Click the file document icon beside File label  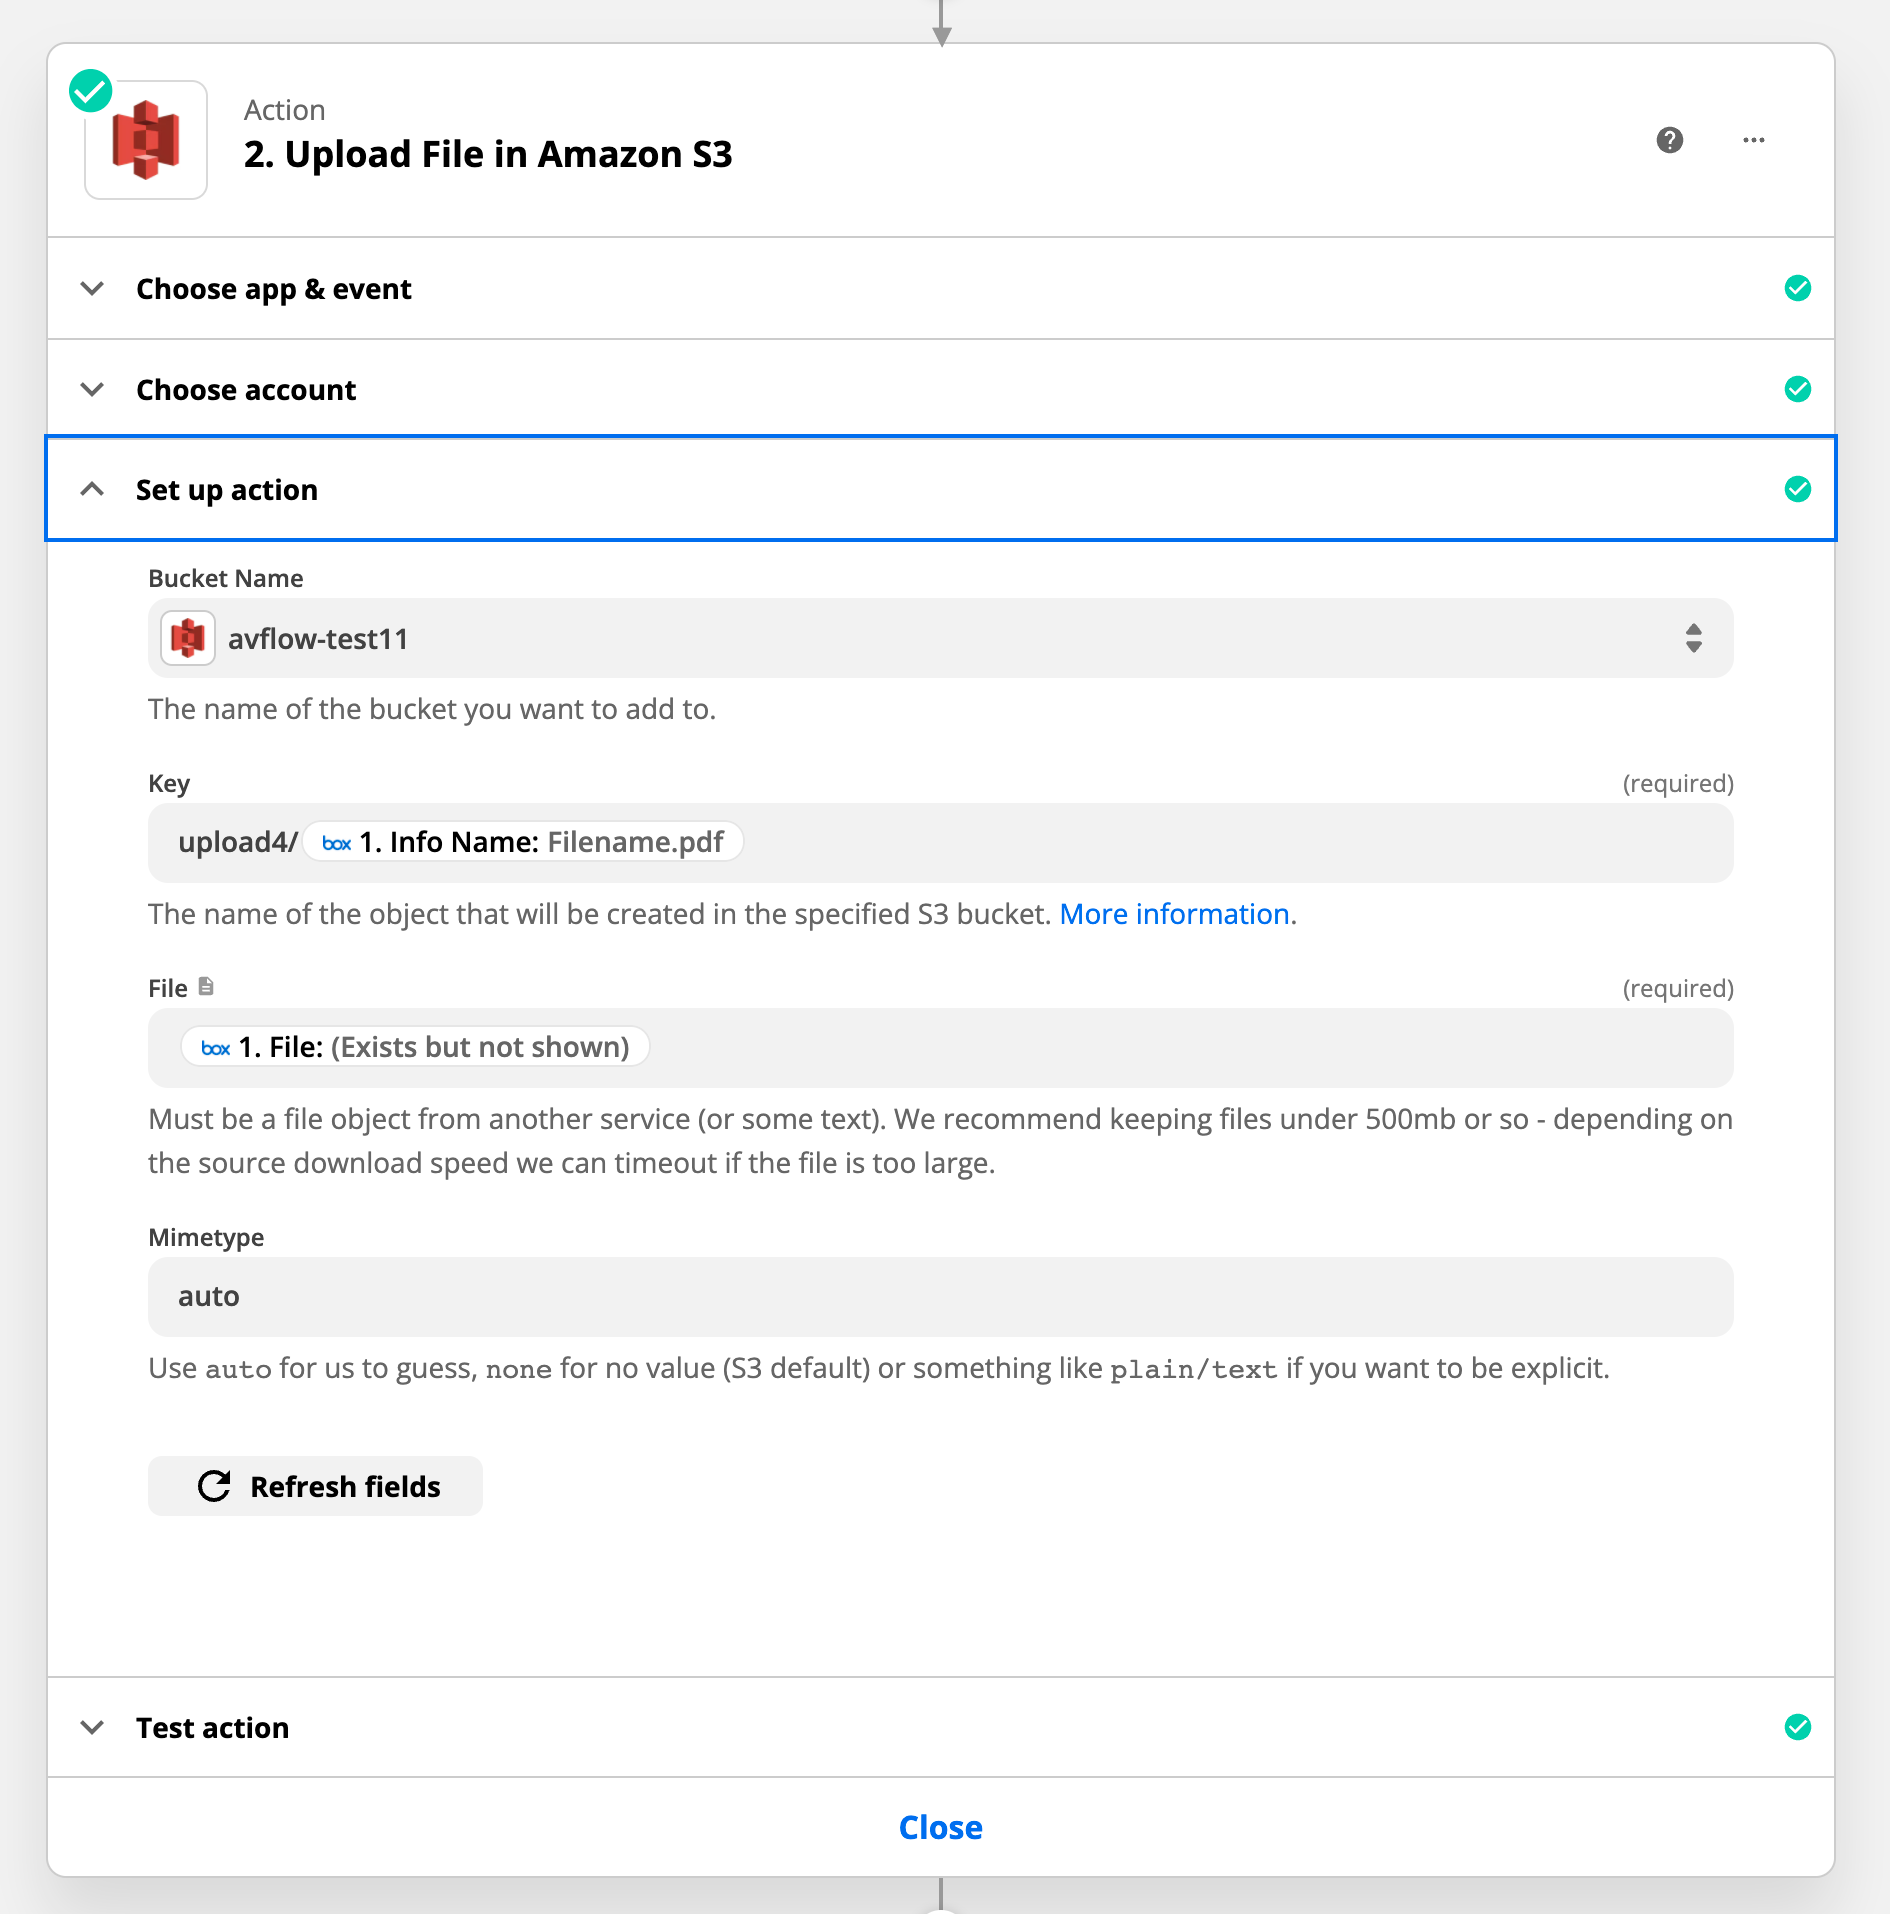[206, 987]
